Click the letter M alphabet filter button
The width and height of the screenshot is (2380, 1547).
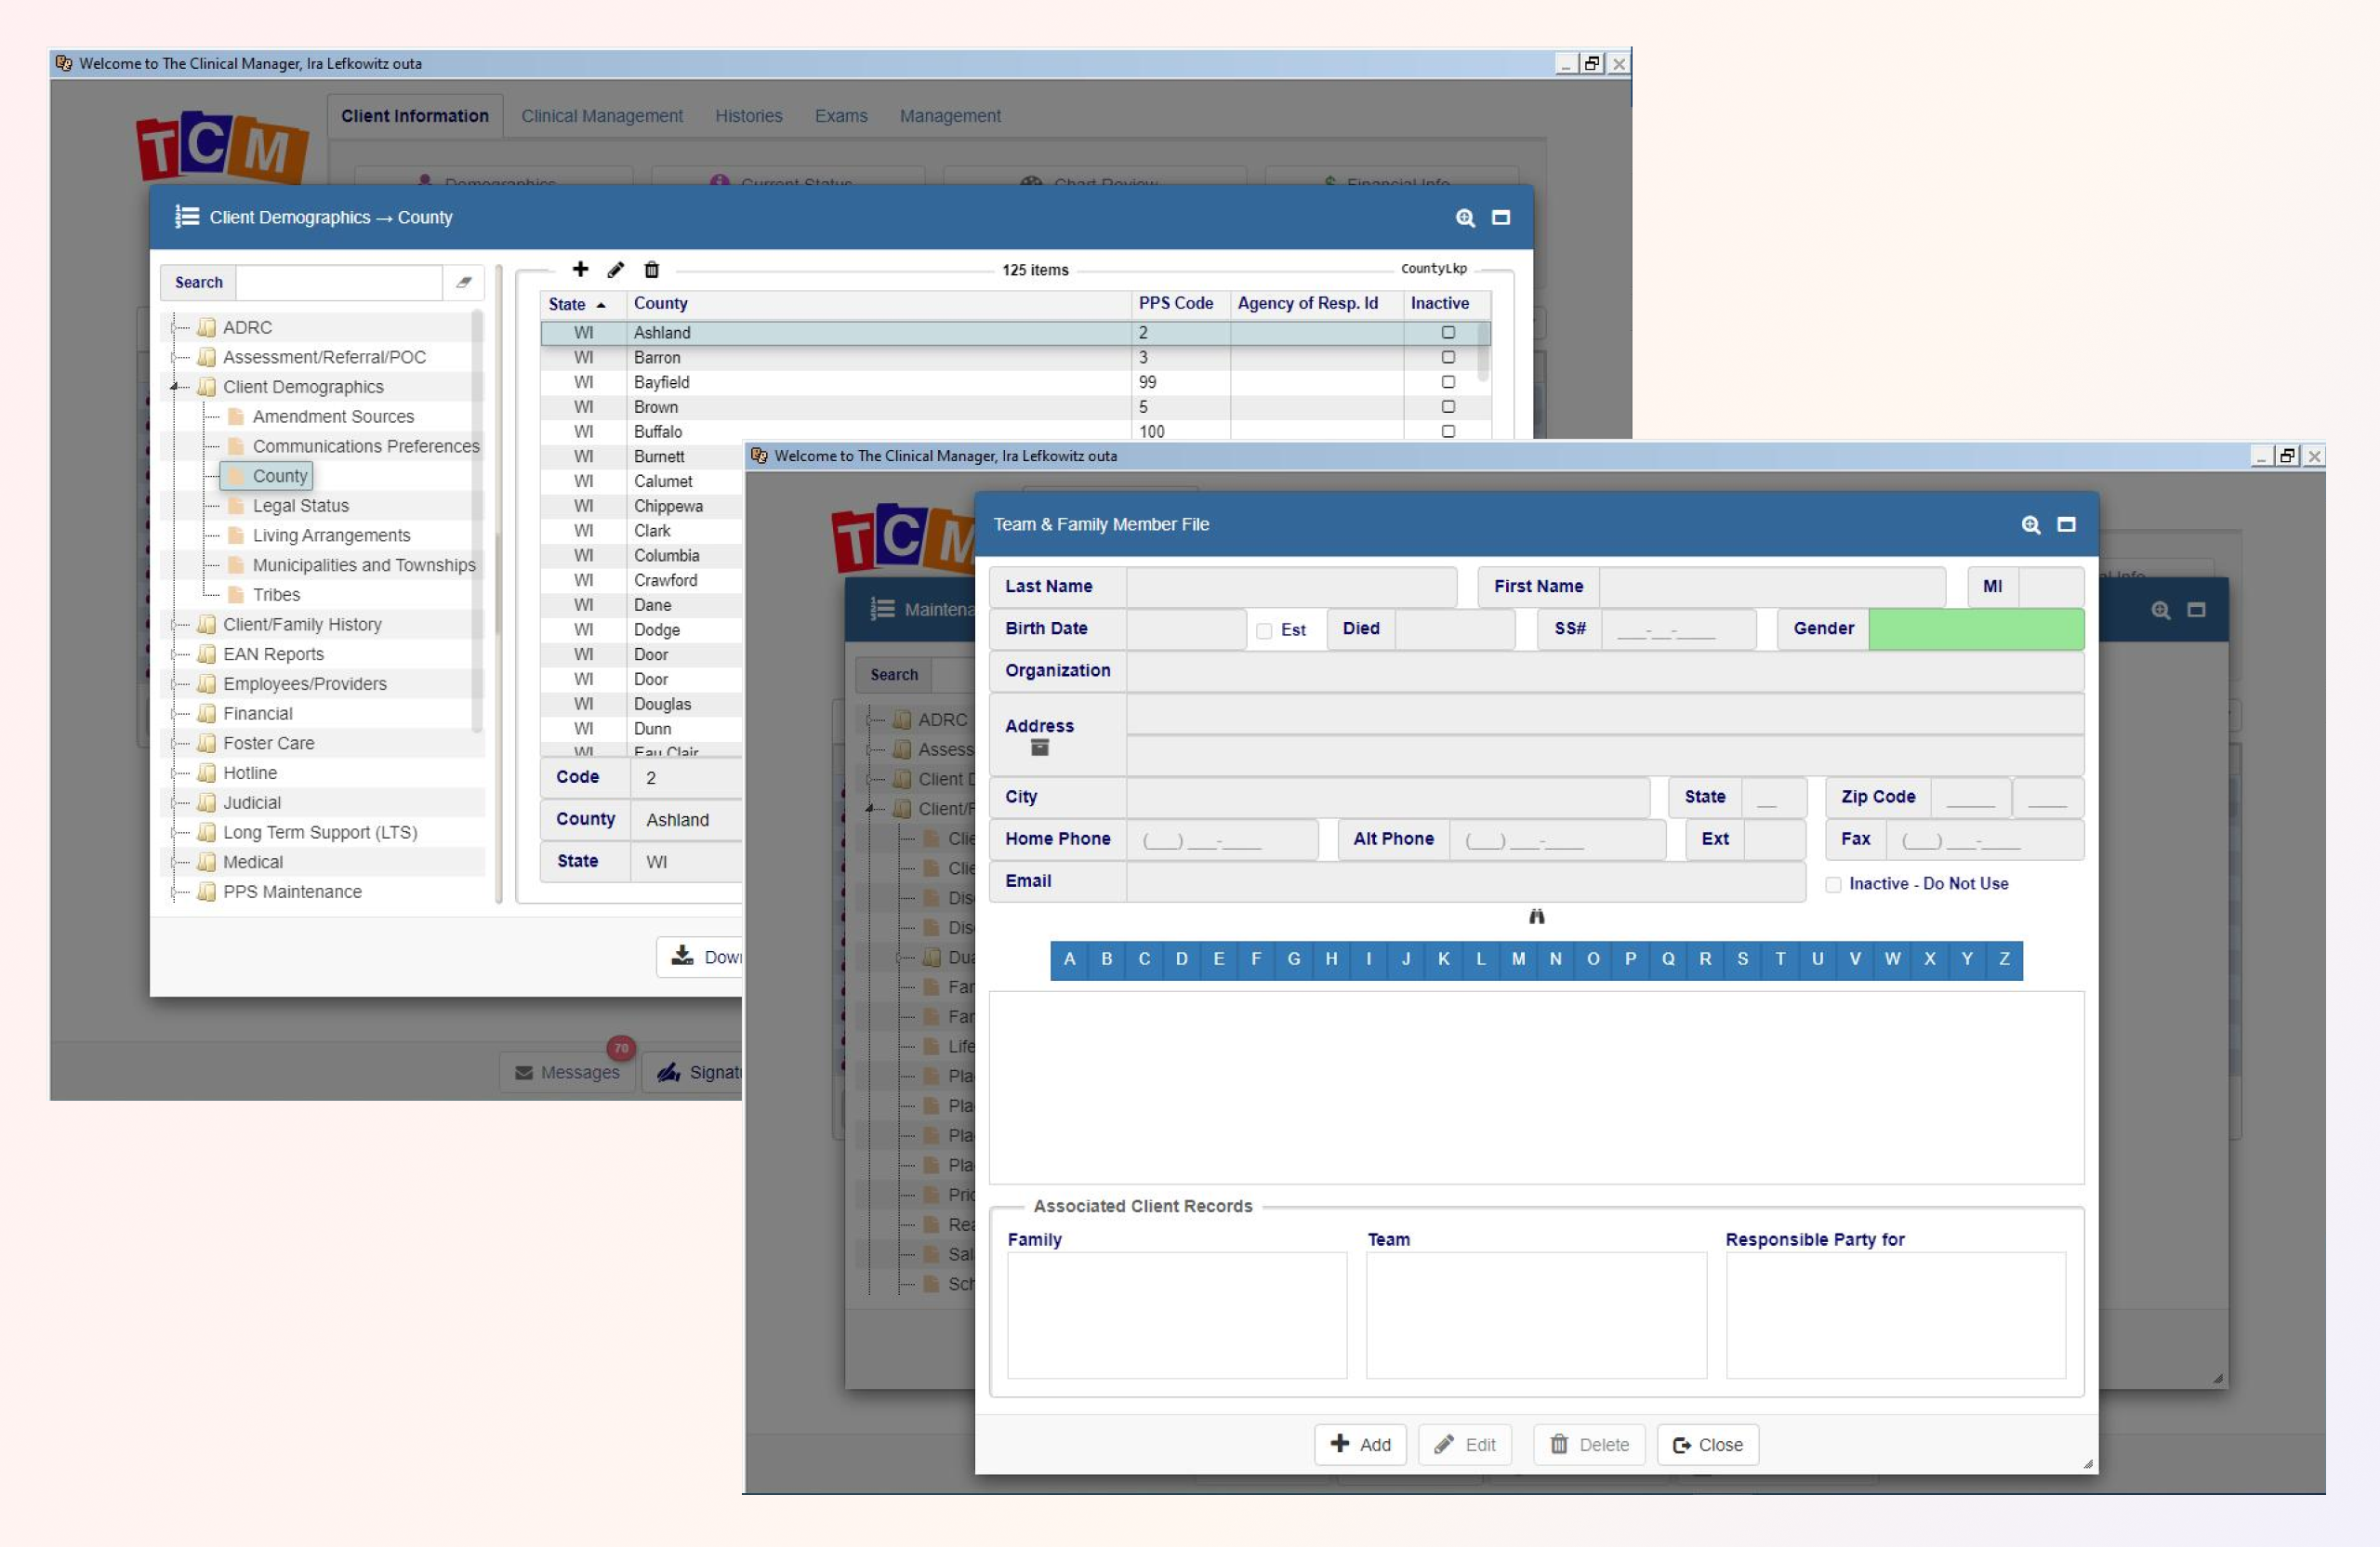(1518, 959)
